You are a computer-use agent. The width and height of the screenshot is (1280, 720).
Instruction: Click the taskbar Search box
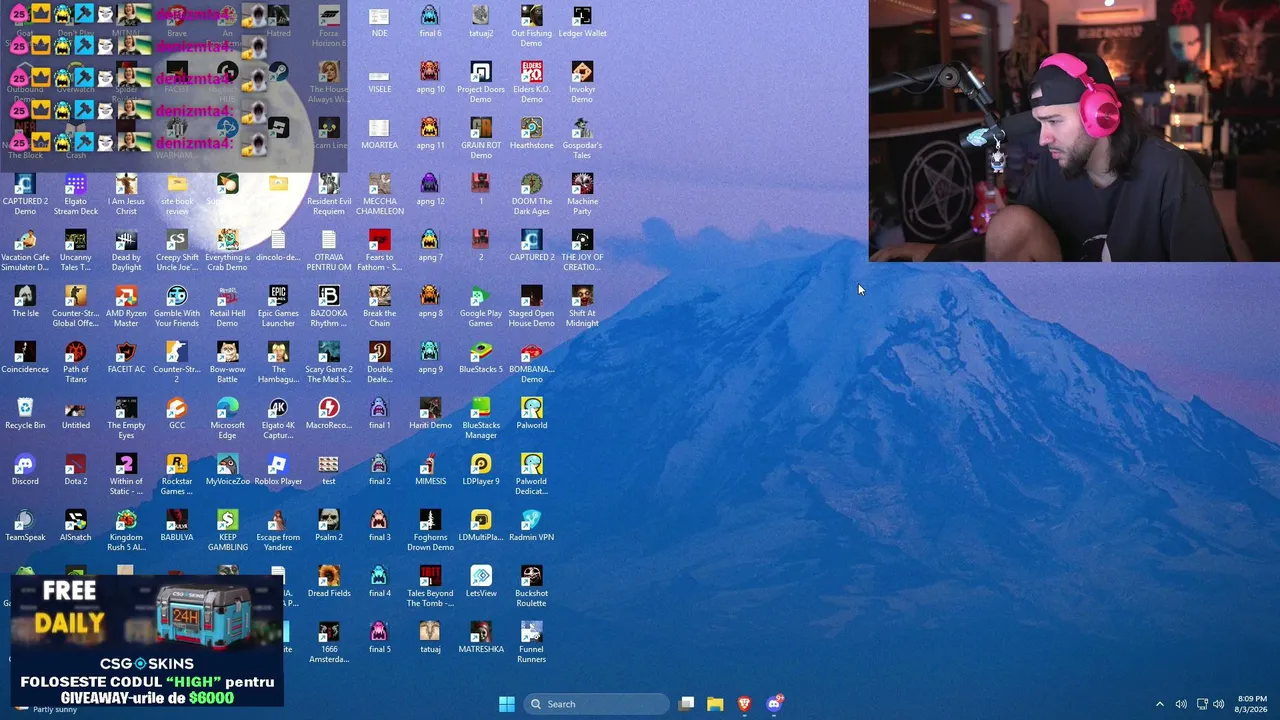pos(597,704)
